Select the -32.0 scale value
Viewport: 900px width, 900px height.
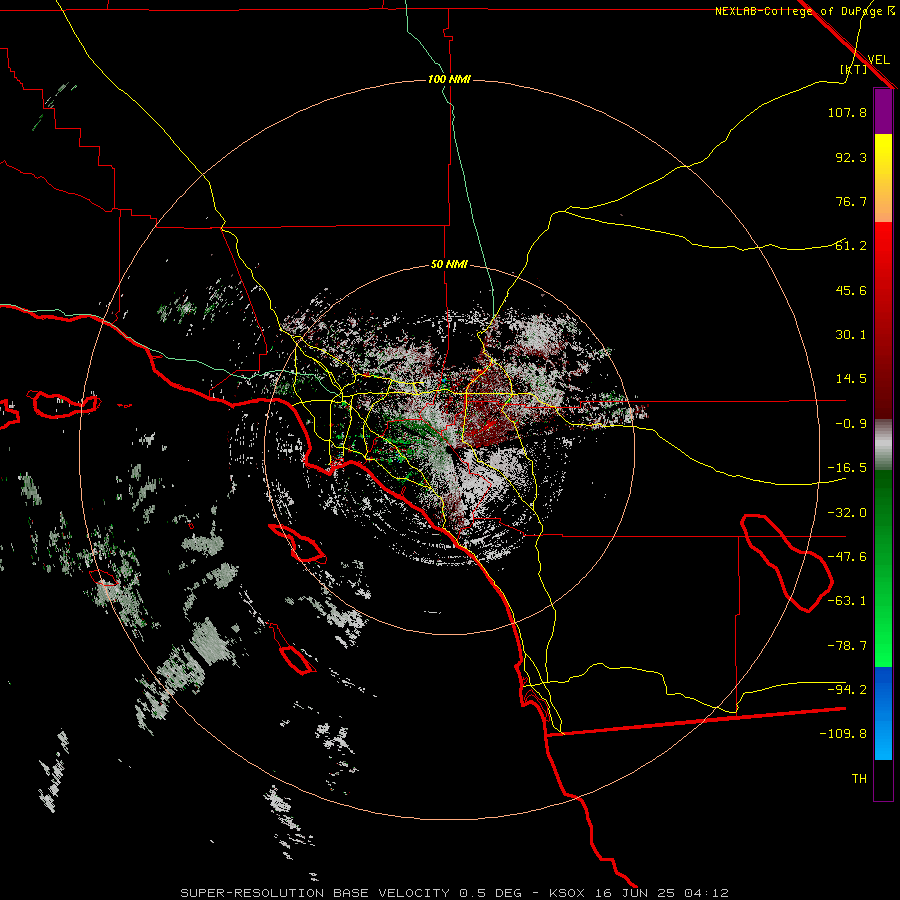847,513
